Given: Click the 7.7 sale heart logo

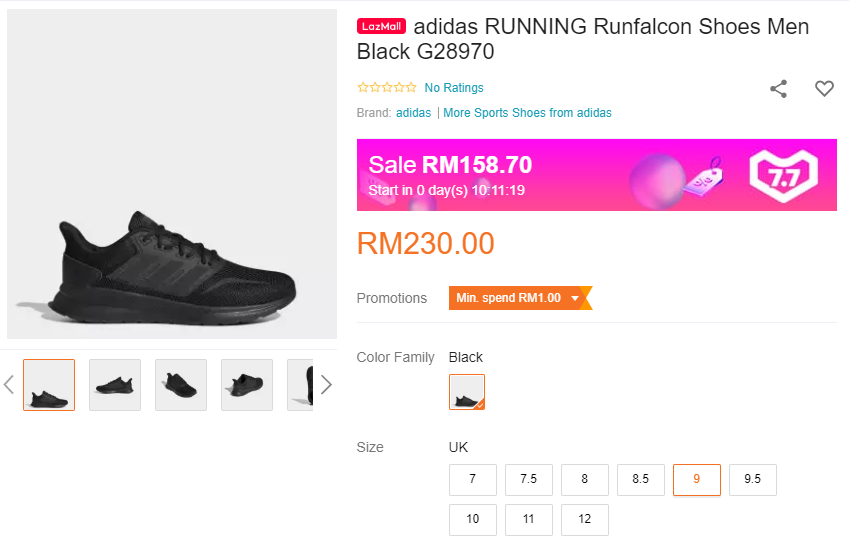Looking at the screenshot, I should tap(784, 174).
